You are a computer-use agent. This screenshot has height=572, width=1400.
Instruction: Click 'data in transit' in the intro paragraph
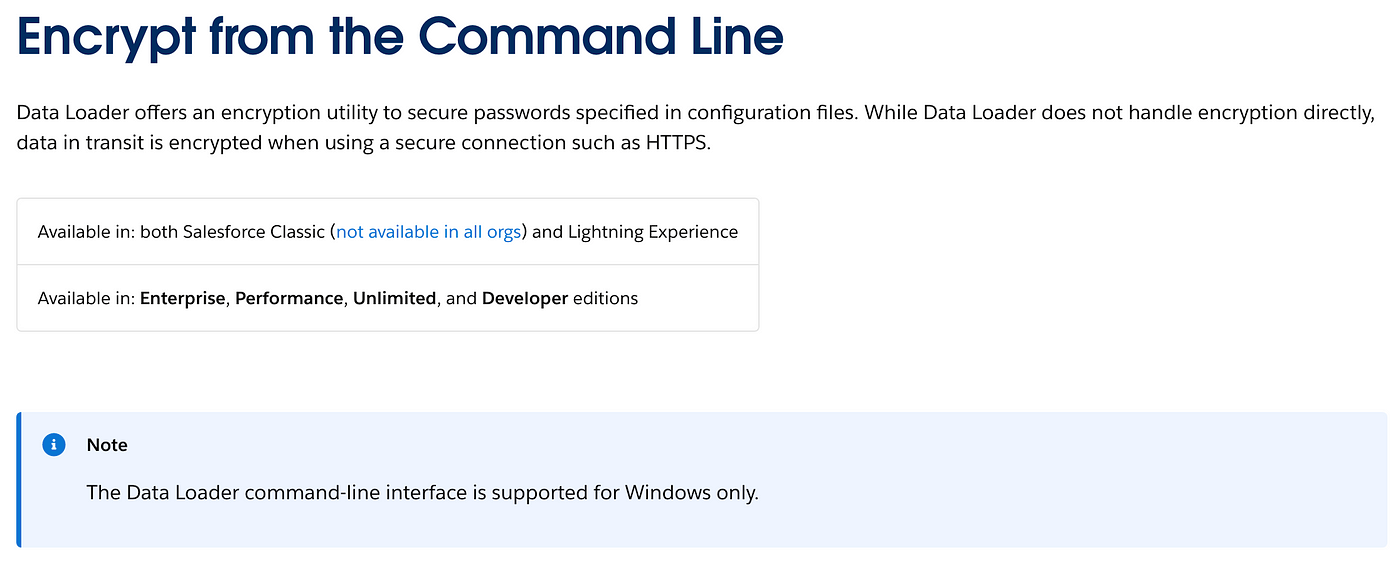click(73, 143)
